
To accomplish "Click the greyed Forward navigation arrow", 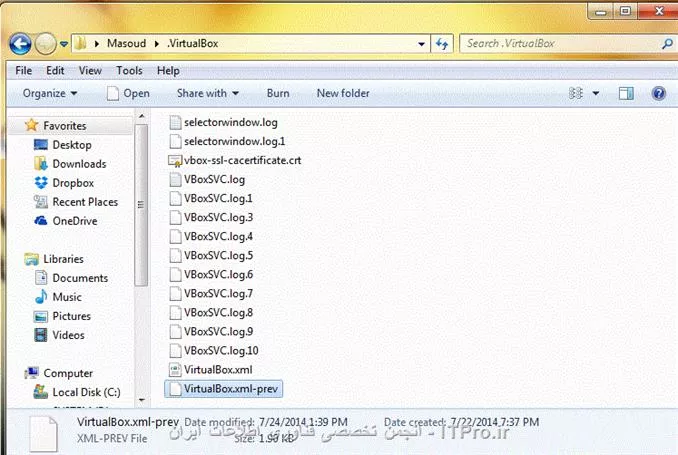I will tap(45, 44).
